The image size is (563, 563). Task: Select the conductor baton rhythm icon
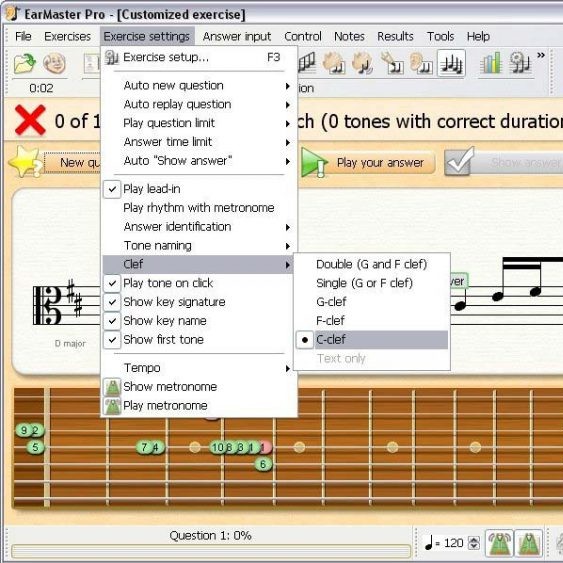(x=392, y=63)
